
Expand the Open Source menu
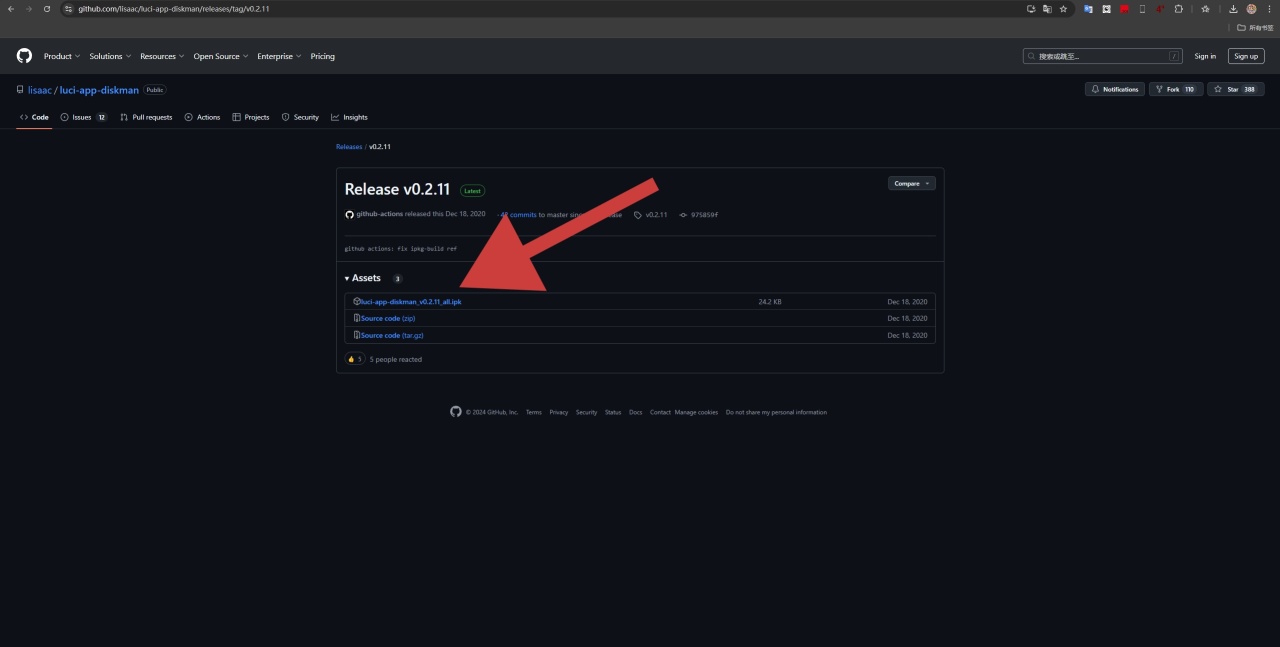click(x=220, y=56)
